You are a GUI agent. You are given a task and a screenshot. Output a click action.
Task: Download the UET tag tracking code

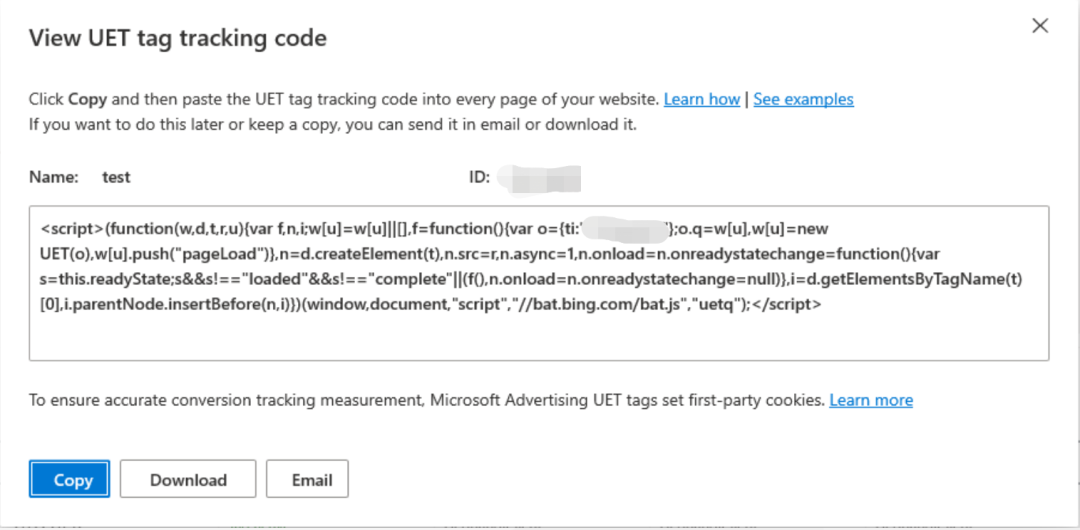(x=188, y=479)
